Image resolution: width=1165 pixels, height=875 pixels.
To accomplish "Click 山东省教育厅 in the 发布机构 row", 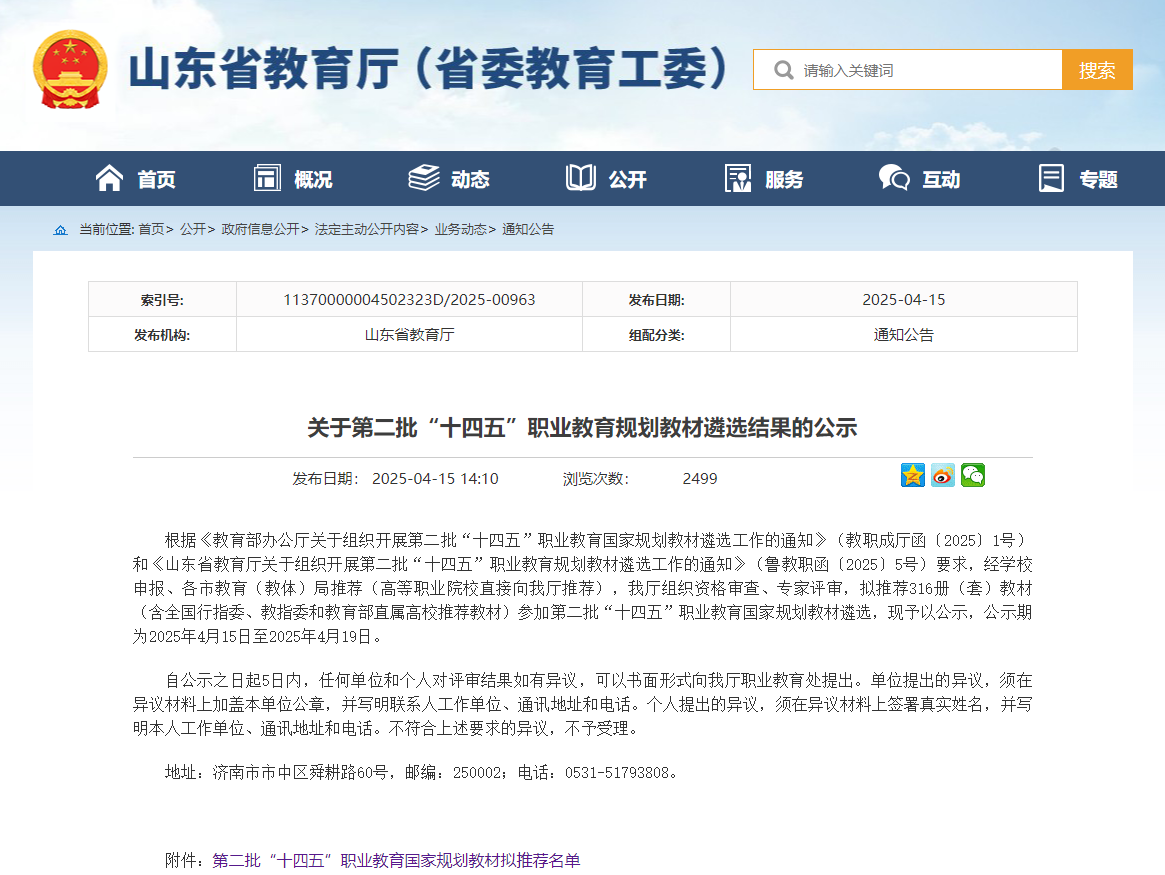I will click(409, 334).
